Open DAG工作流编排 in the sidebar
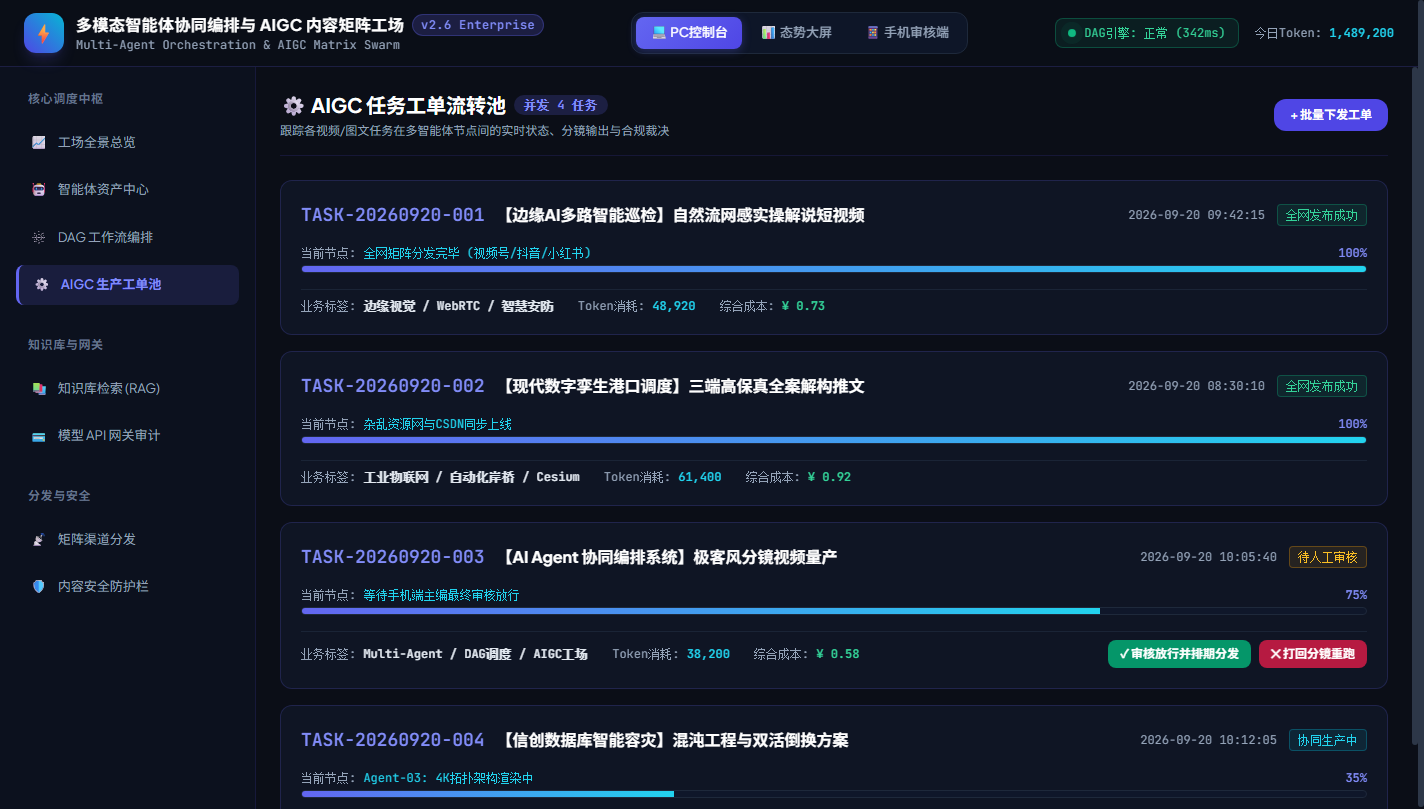 click(128, 237)
